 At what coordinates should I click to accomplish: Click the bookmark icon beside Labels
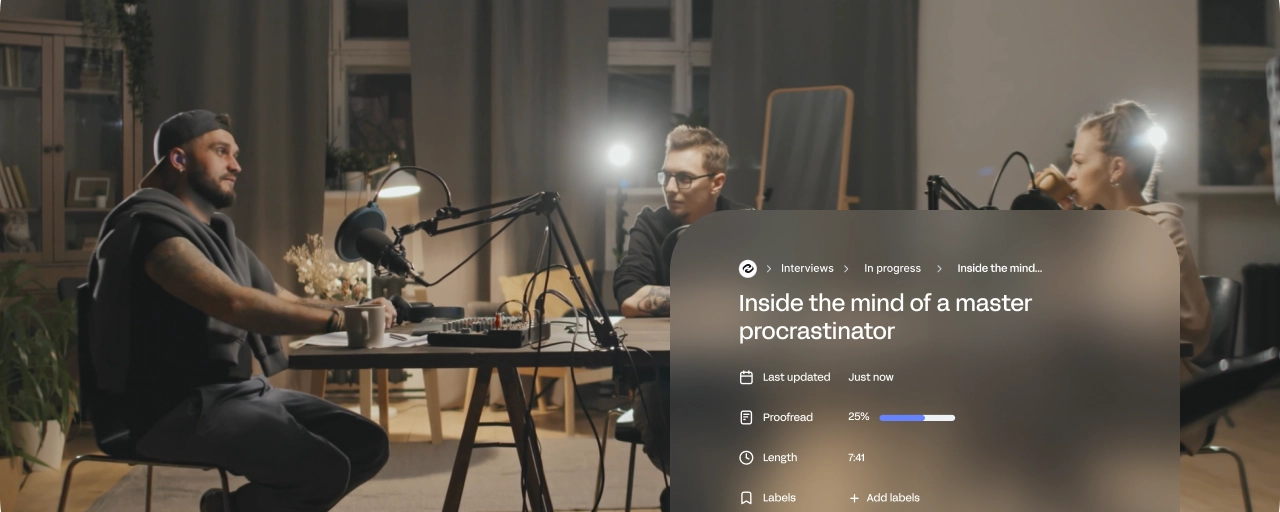click(746, 498)
